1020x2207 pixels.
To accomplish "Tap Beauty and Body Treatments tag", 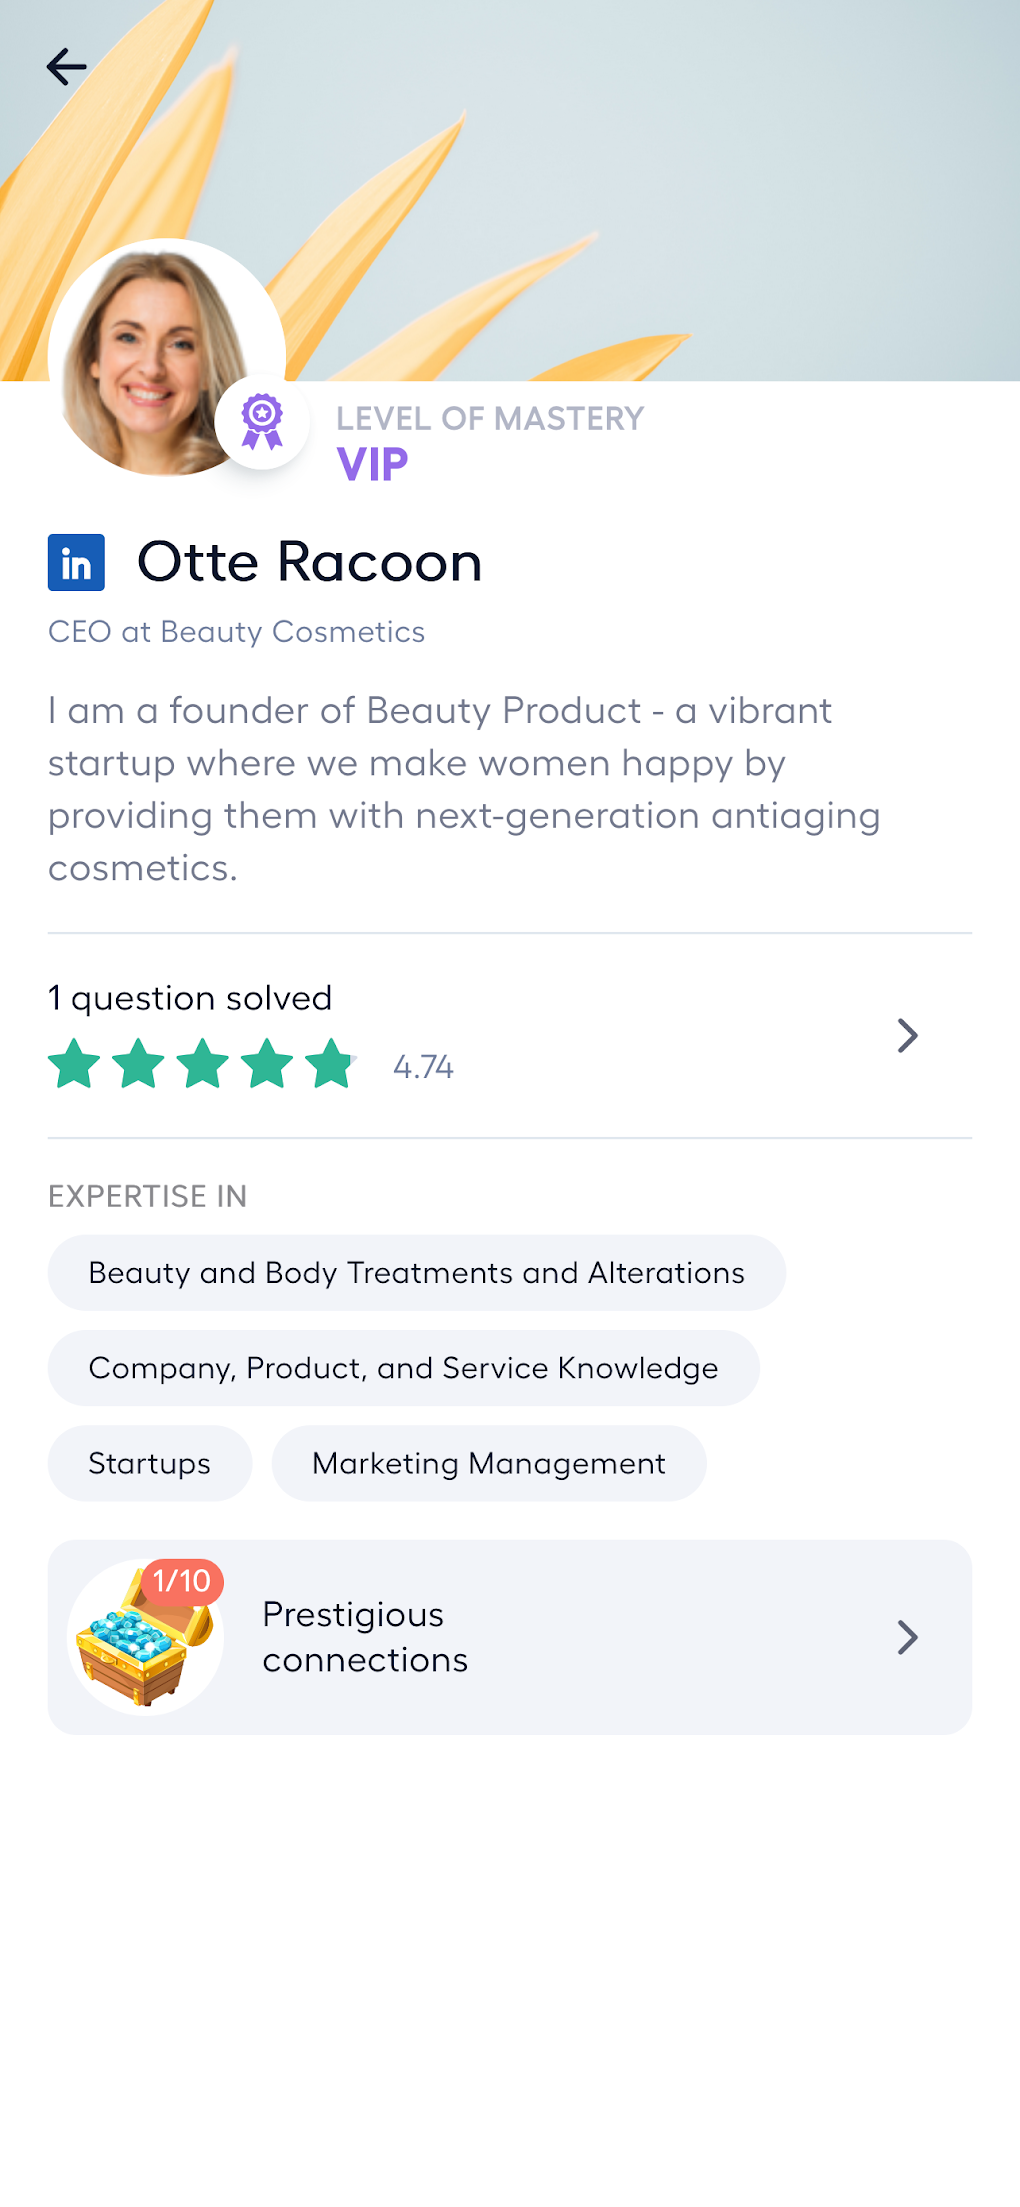I will [x=417, y=1273].
